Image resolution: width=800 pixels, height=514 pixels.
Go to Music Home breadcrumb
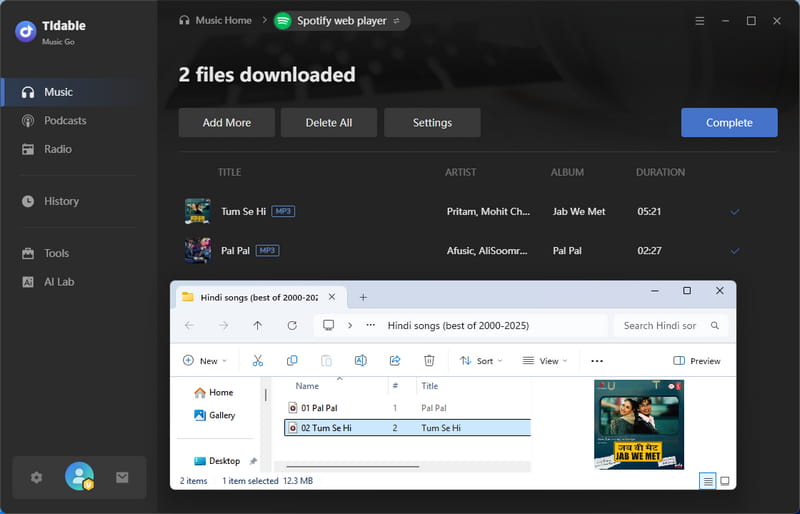(x=215, y=20)
